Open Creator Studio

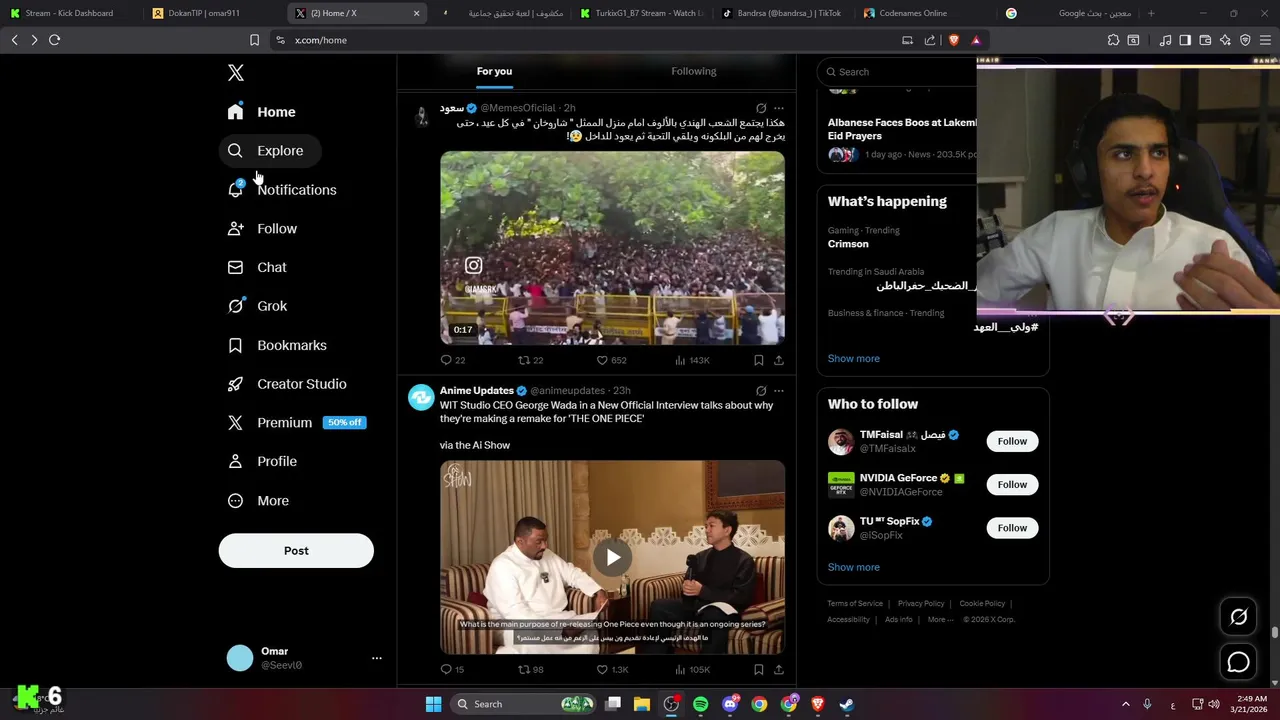pos(287,384)
